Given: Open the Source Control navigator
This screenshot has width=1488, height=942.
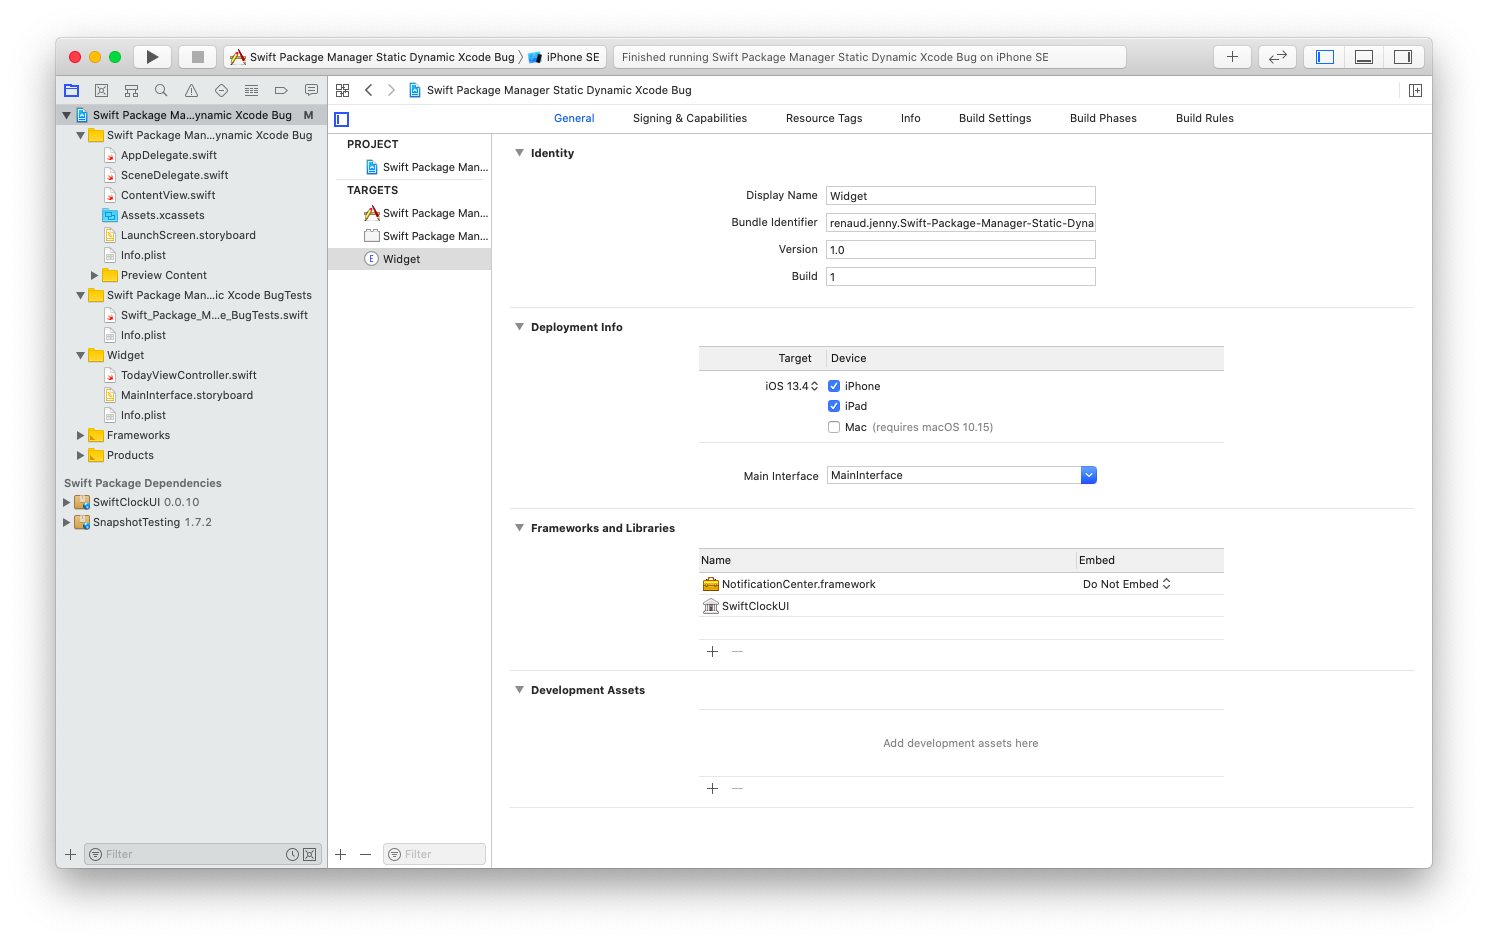Looking at the screenshot, I should (x=101, y=90).
